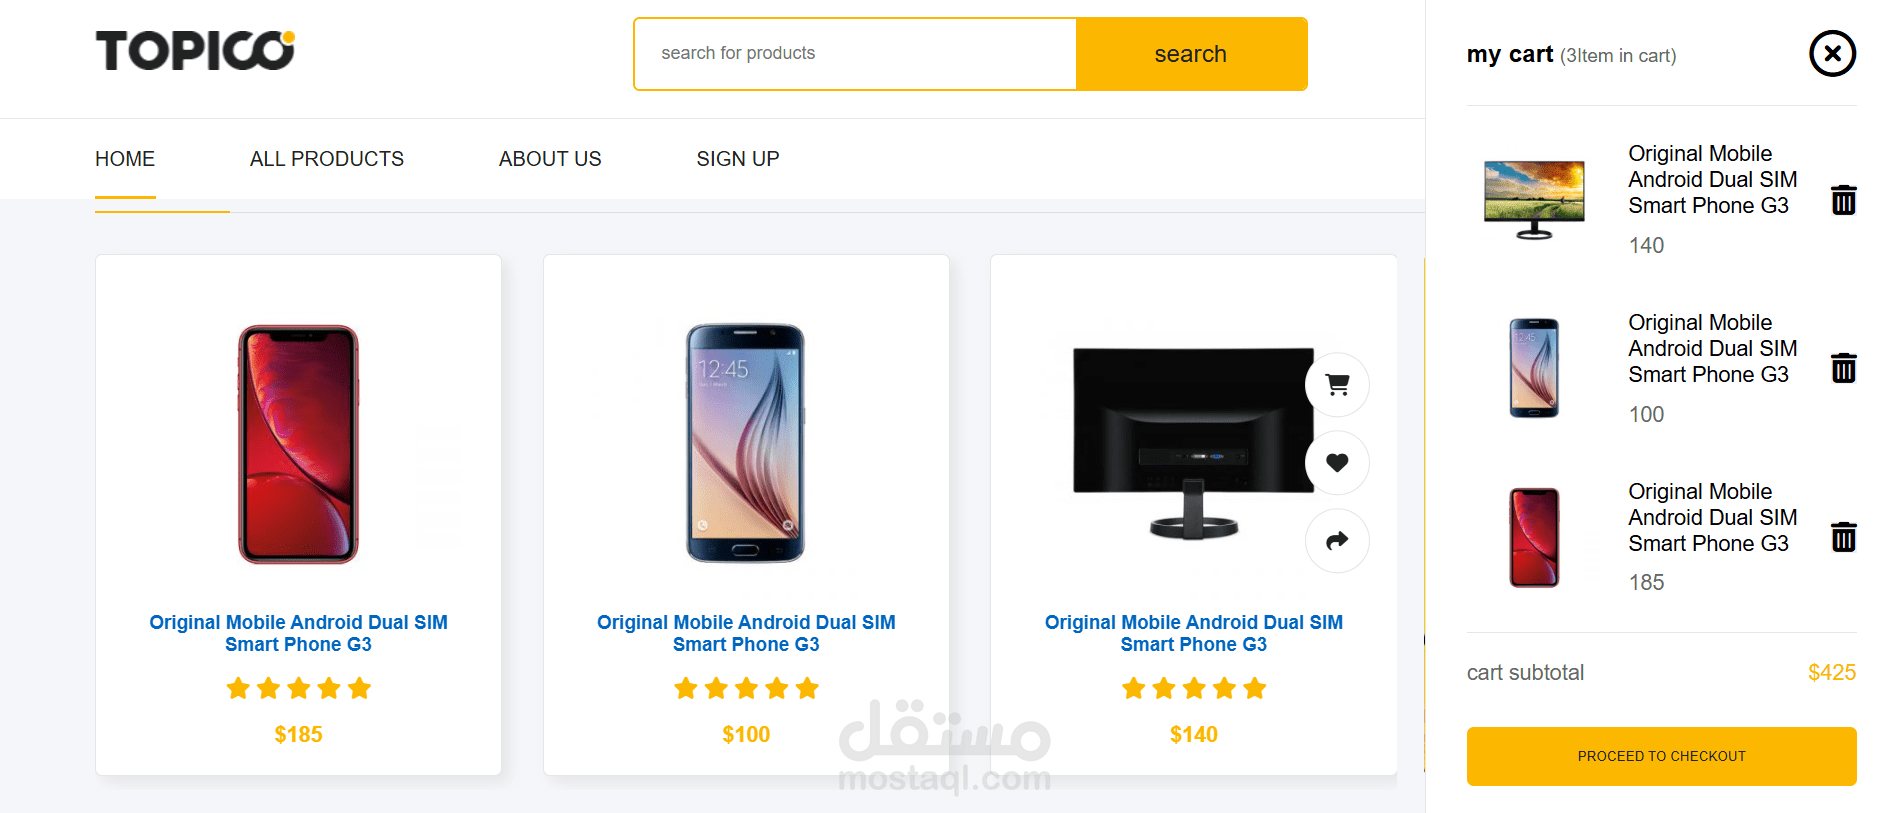Delete the monitor item from cart

pos(1843,200)
